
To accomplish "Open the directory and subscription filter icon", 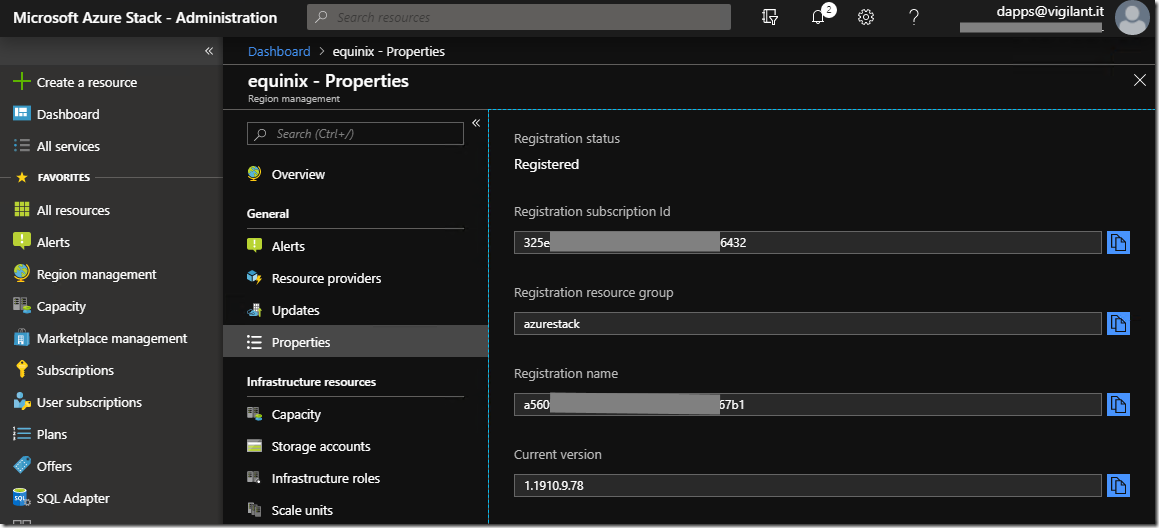I will pos(769,18).
